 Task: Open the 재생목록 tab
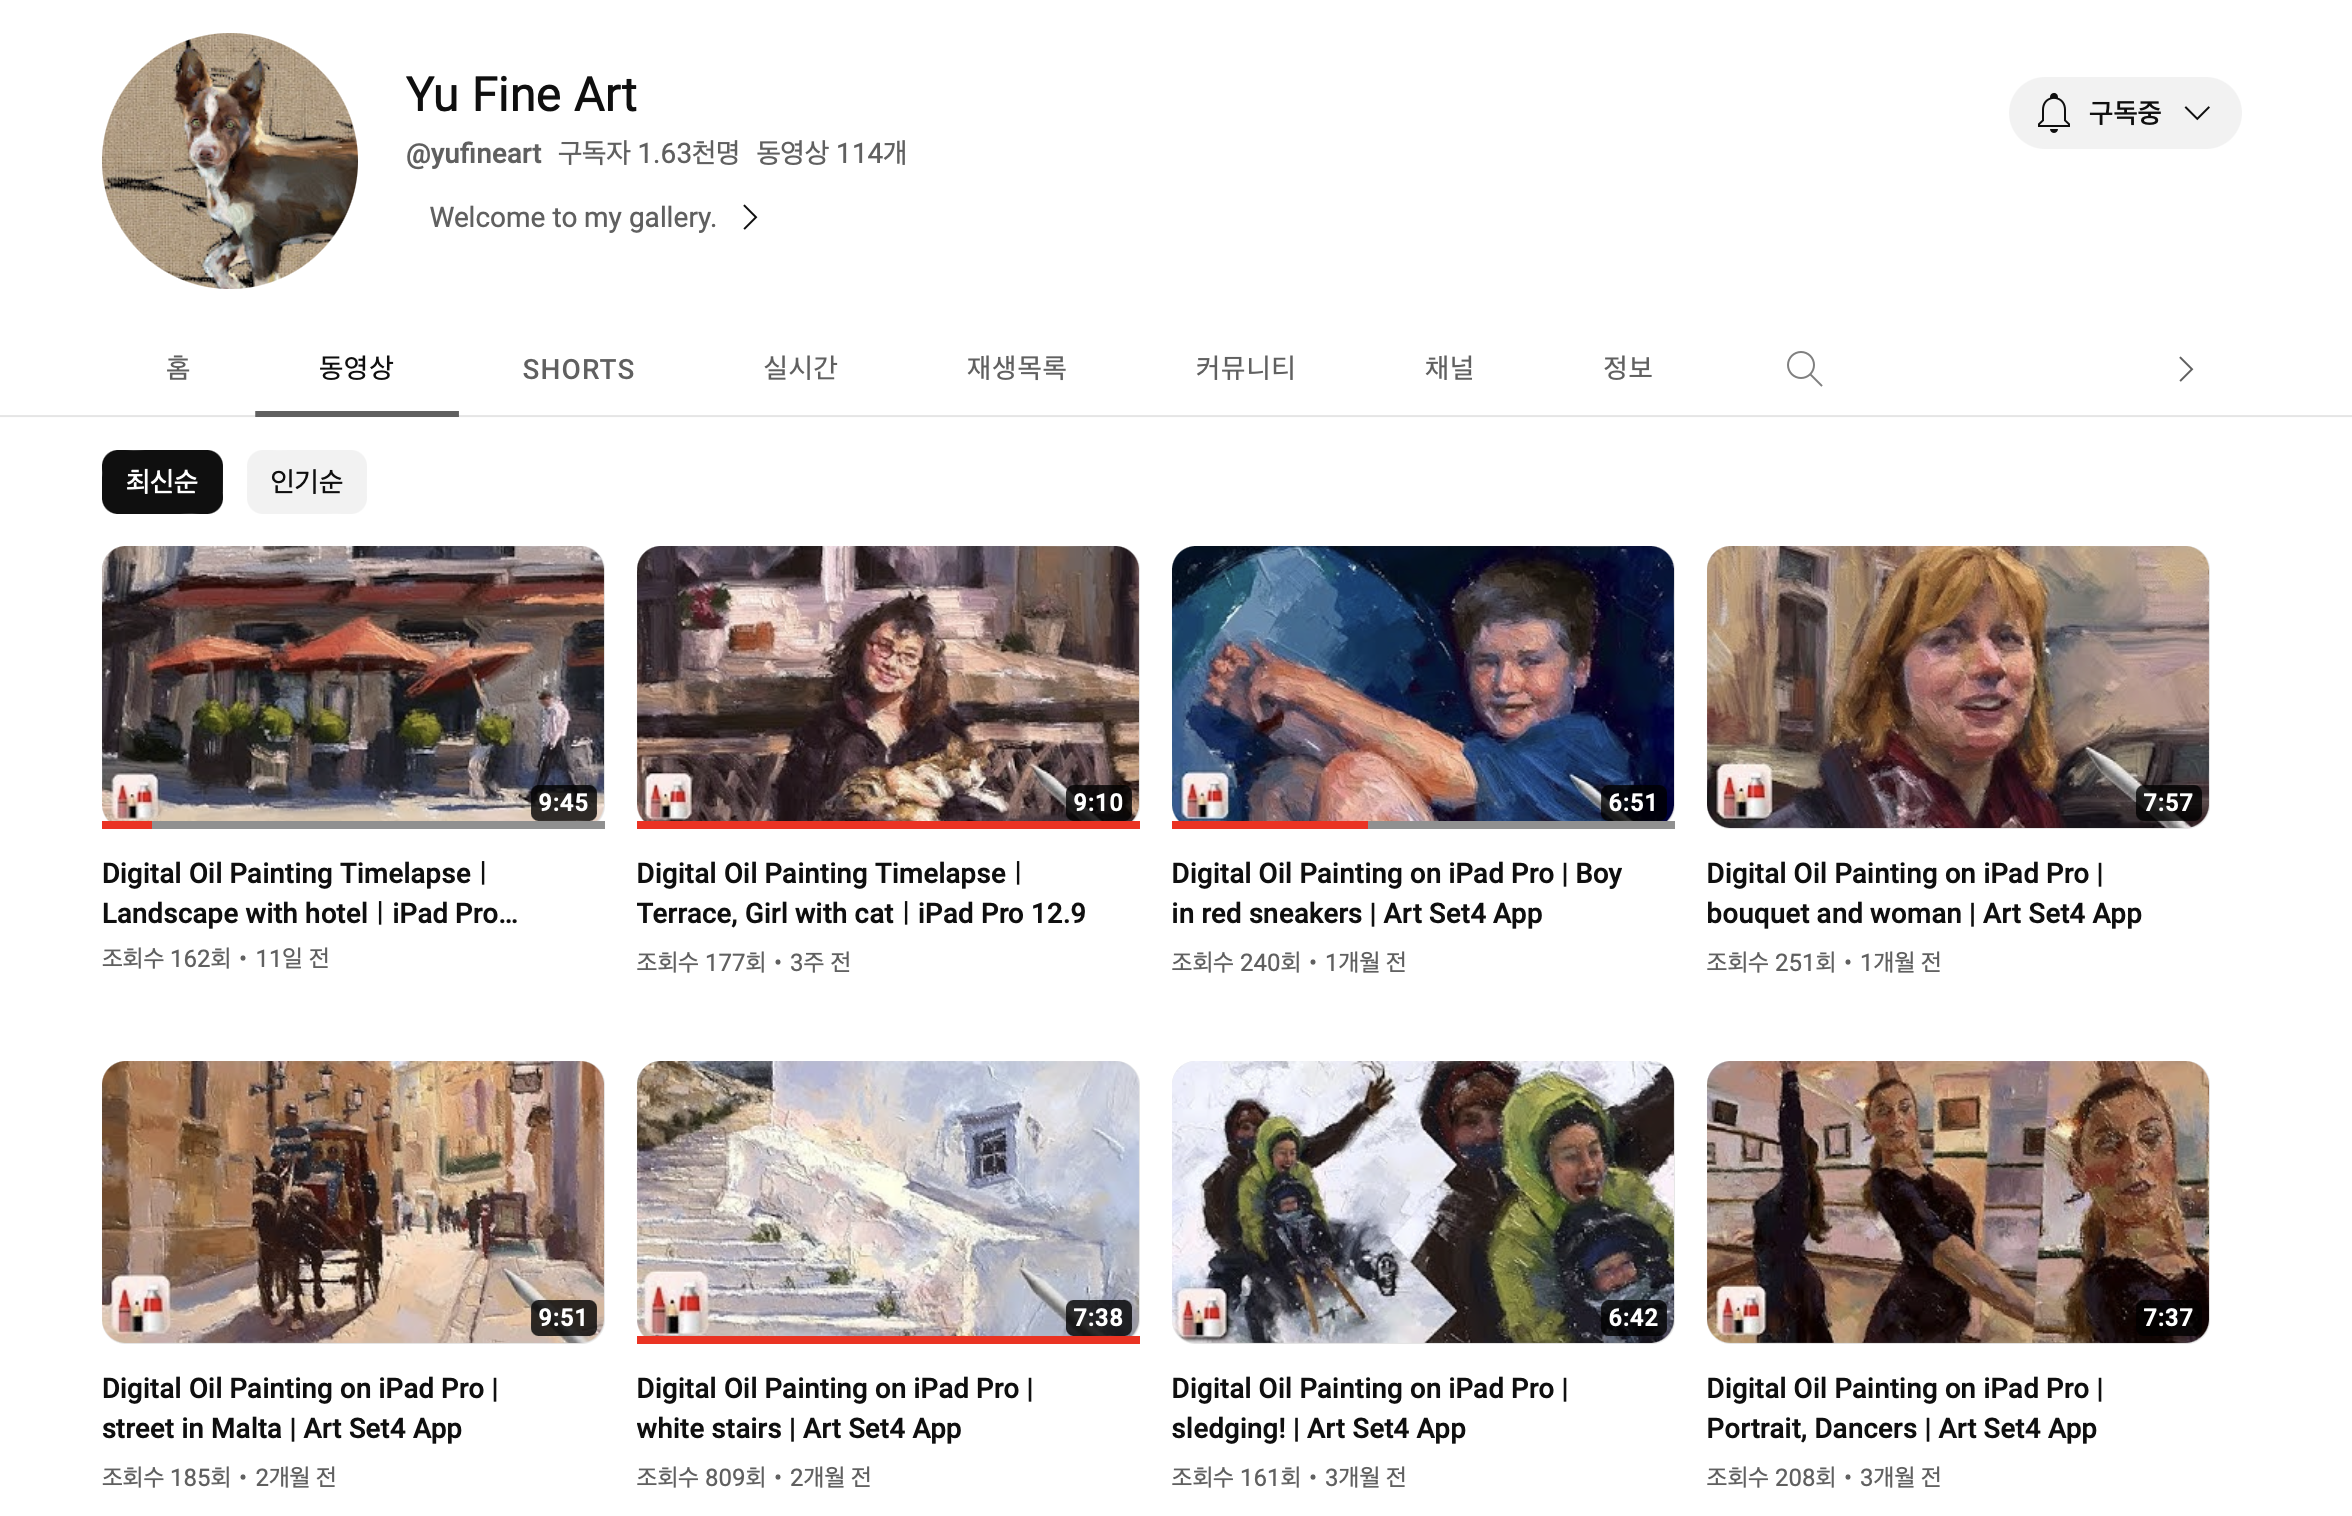click(x=1016, y=368)
